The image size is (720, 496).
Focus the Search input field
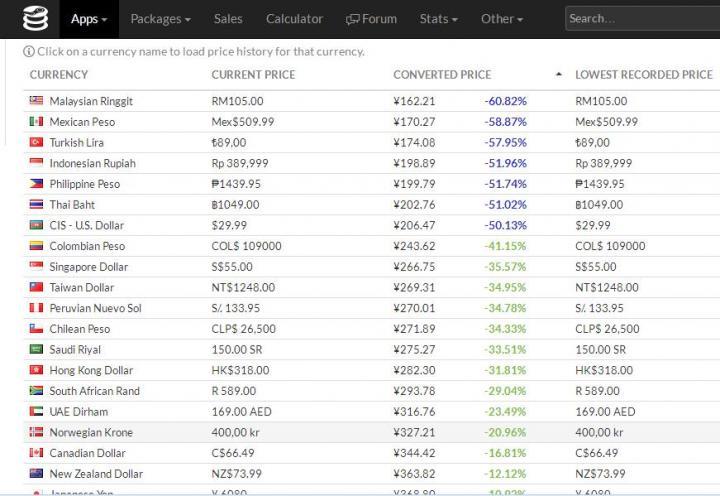pyautogui.click(x=640, y=19)
